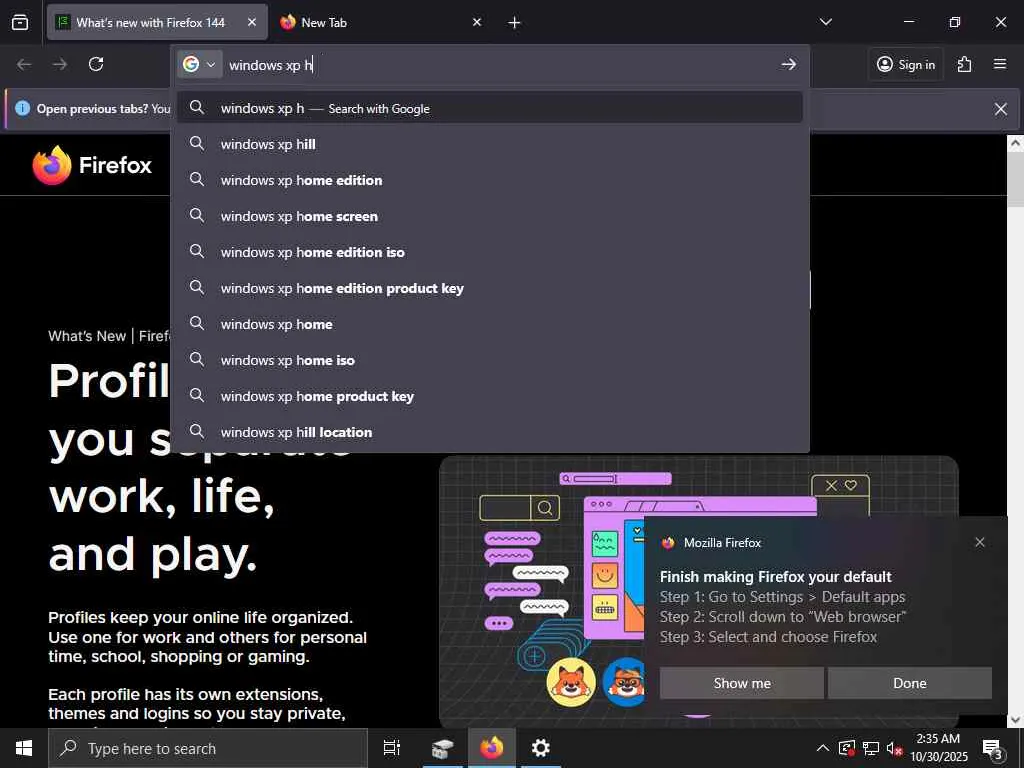
Task: Open Task View on the taskbar
Action: click(x=391, y=748)
